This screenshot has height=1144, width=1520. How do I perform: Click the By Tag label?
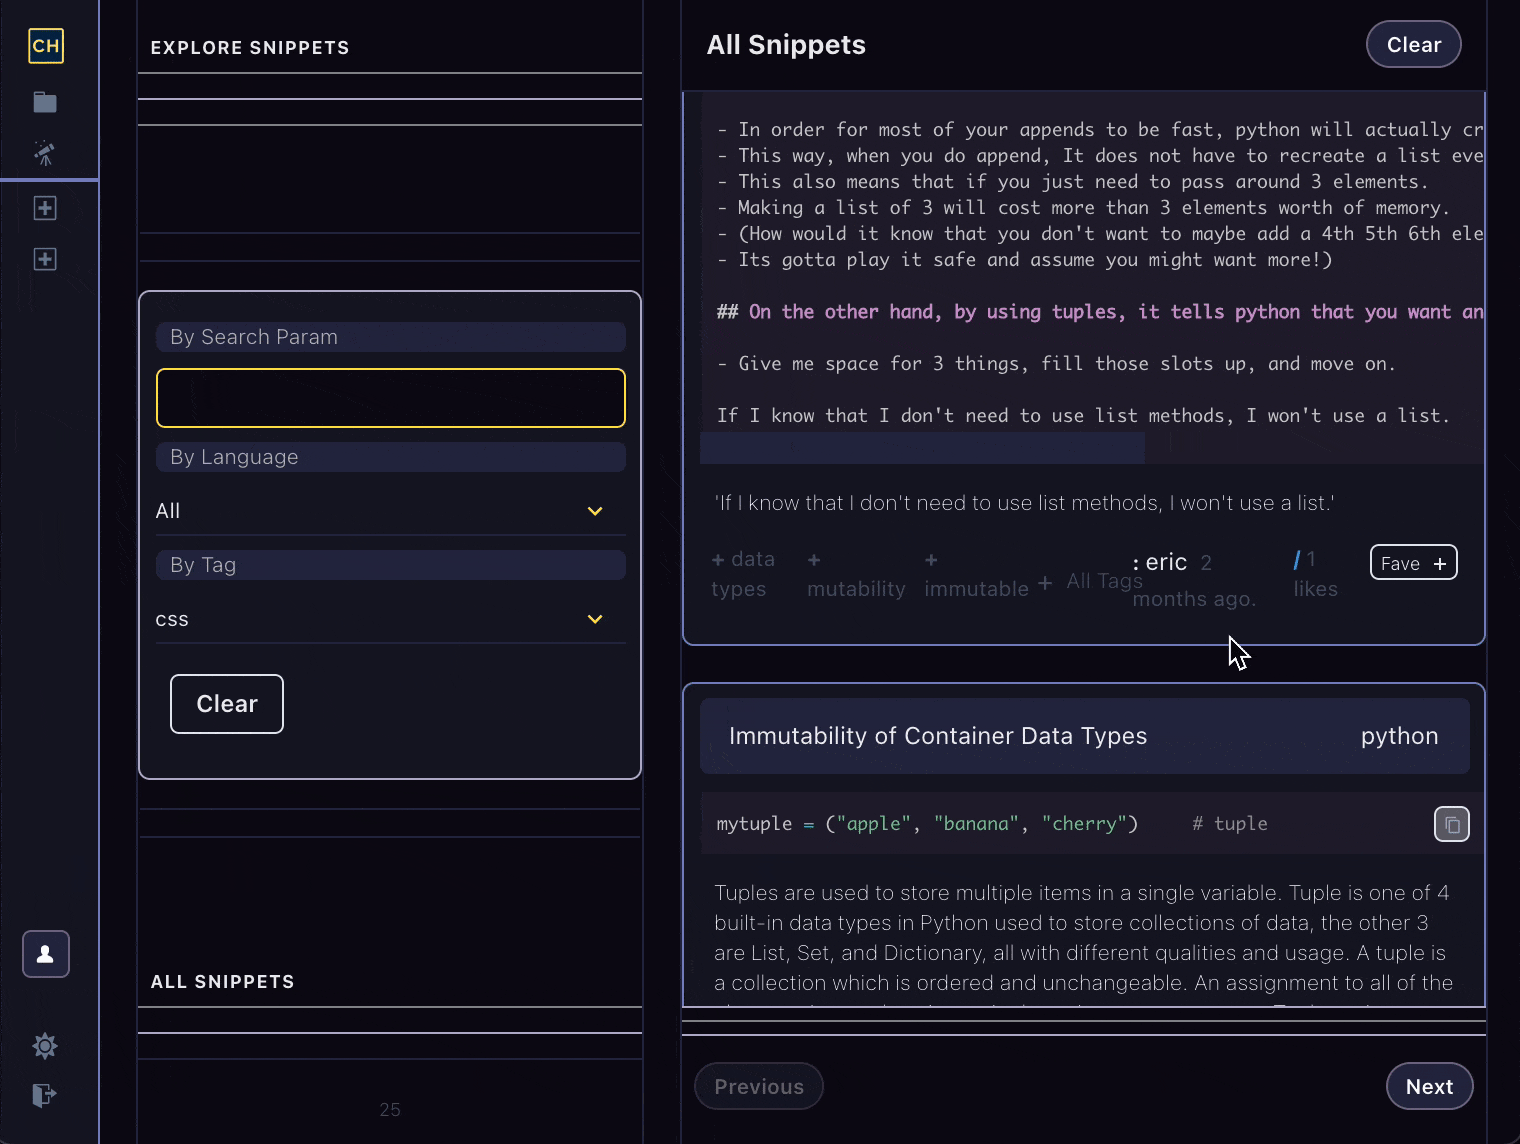point(391,565)
